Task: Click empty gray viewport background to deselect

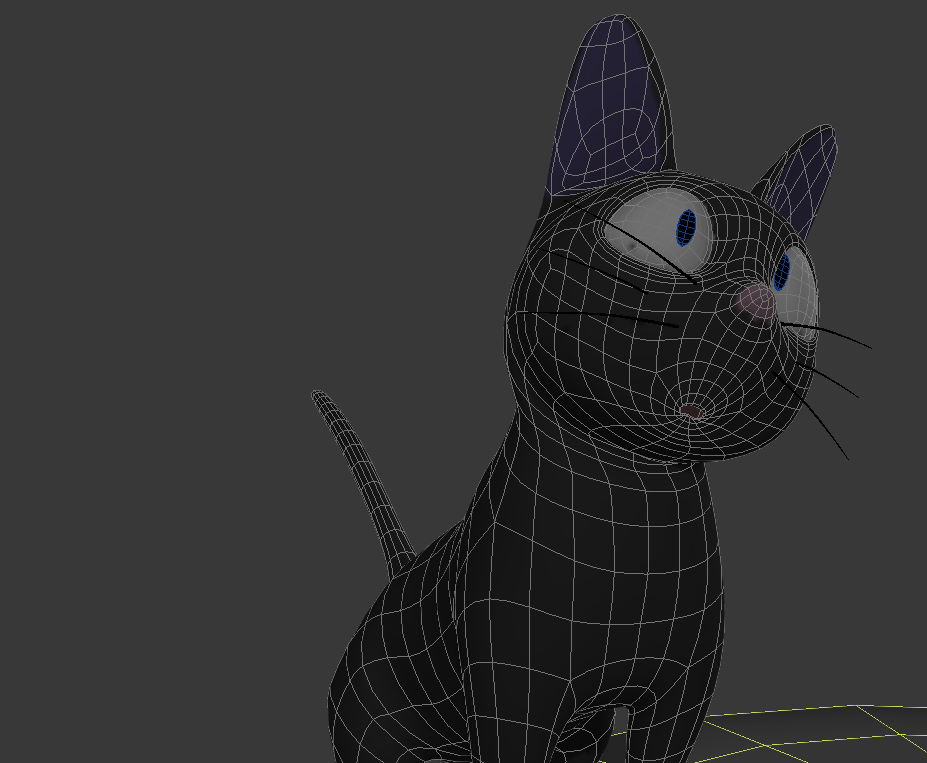Action: 200,250
